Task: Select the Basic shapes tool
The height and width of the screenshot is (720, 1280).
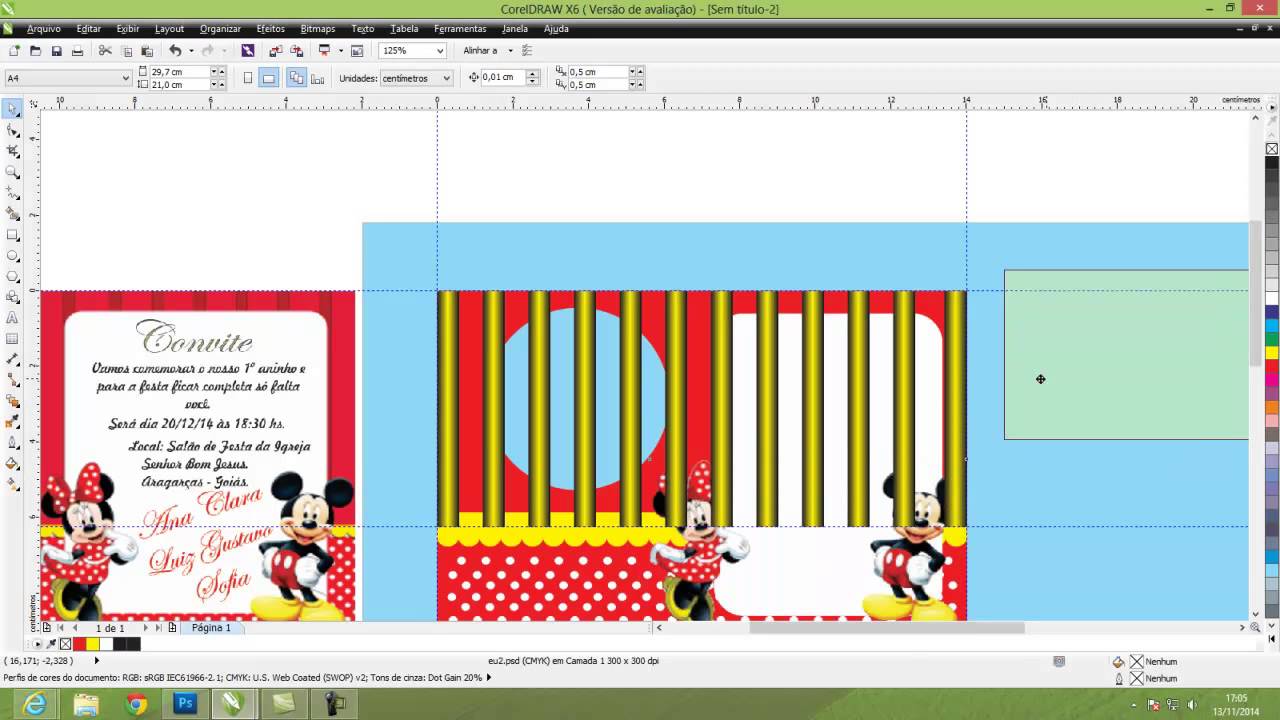Action: (13, 297)
